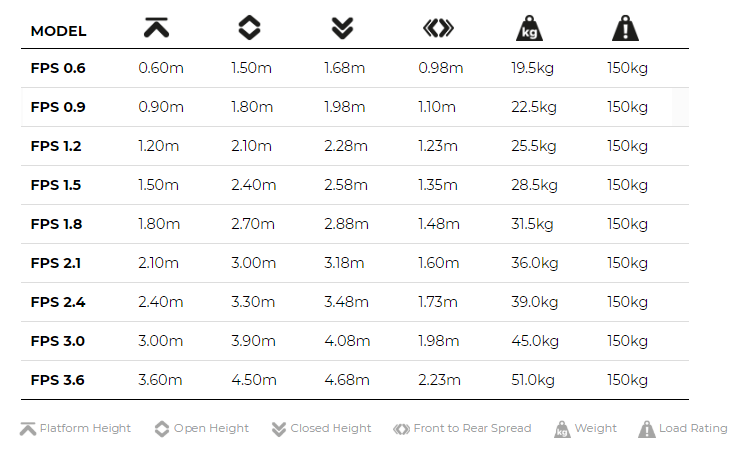Viewport: 747px width, 455px height.
Task: Click the Load Rating legend icon
Action: (x=646, y=429)
